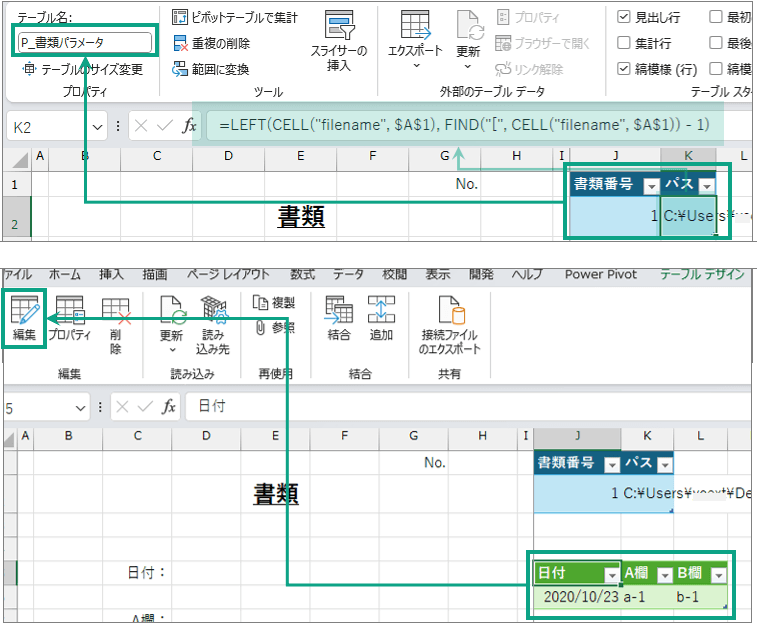757x625 pixels.
Task: Switch to the テーブル デザイン tab
Action: click(702, 275)
